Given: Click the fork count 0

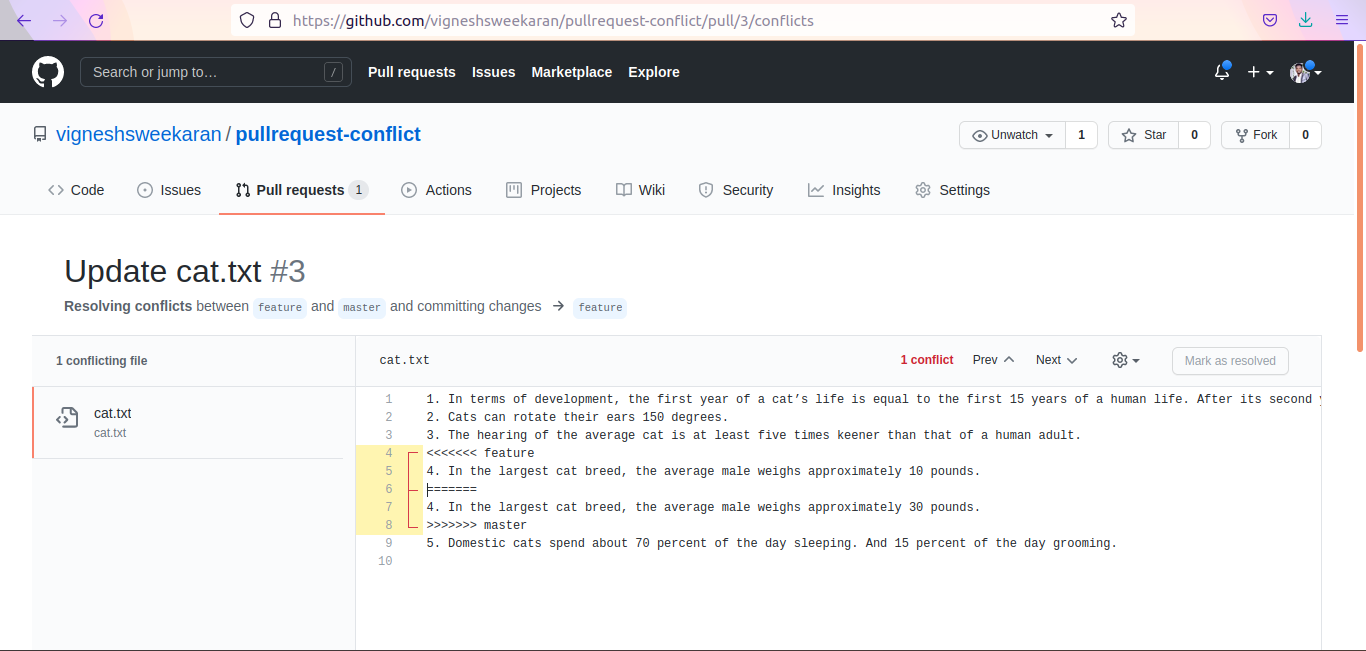Looking at the screenshot, I should point(1305,135).
